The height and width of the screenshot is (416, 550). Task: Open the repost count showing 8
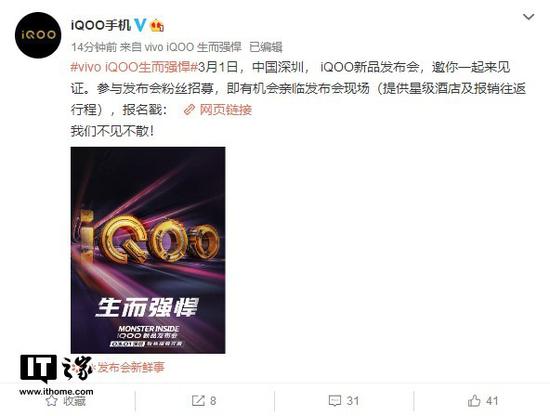coord(213,401)
